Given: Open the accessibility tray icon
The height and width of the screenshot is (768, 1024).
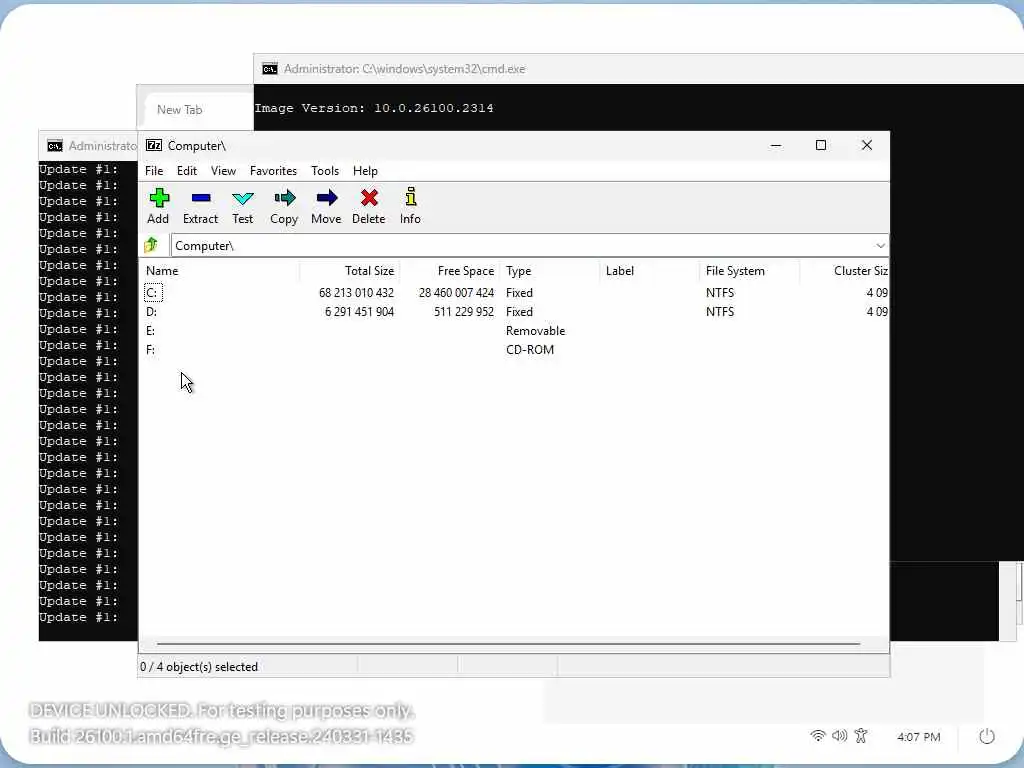Looking at the screenshot, I should 861,736.
